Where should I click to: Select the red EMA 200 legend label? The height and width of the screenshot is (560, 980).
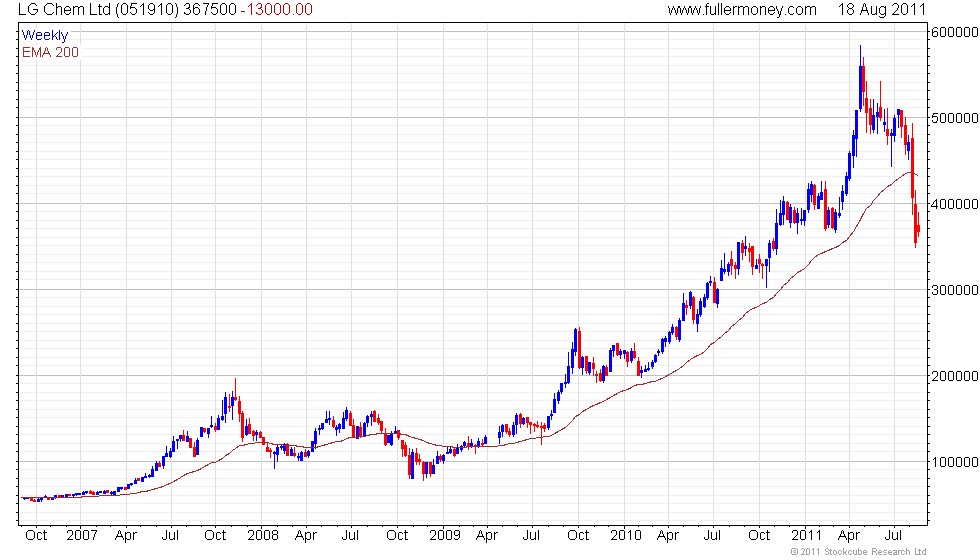pos(50,52)
